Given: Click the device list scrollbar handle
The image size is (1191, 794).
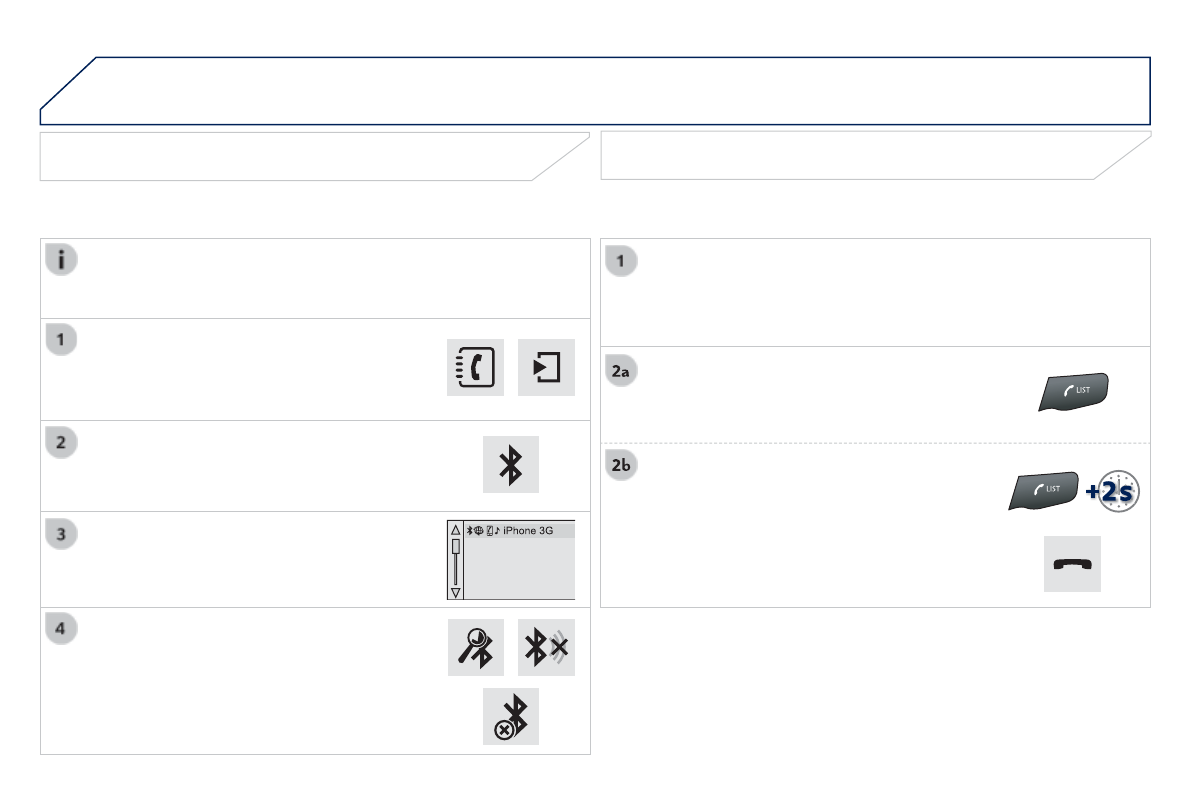Looking at the screenshot, I should click(x=456, y=548).
